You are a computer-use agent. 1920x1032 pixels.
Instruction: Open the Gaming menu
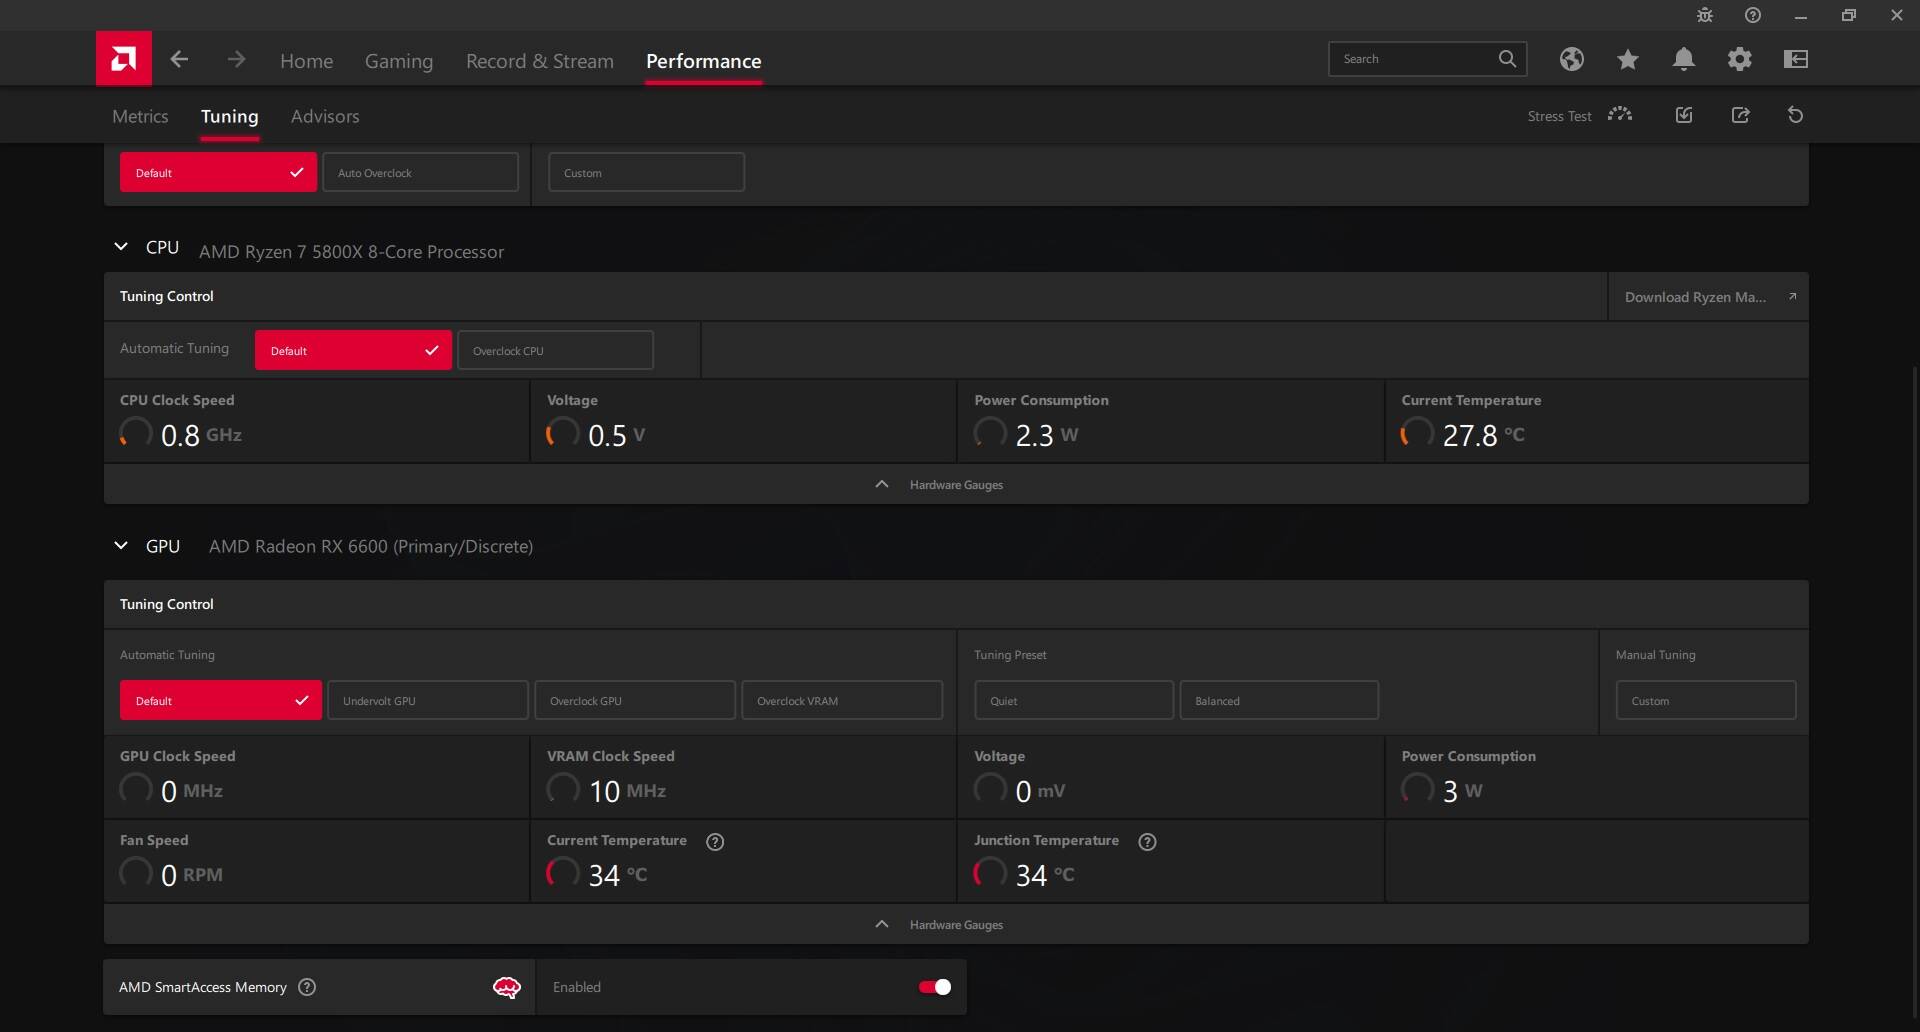pos(398,61)
